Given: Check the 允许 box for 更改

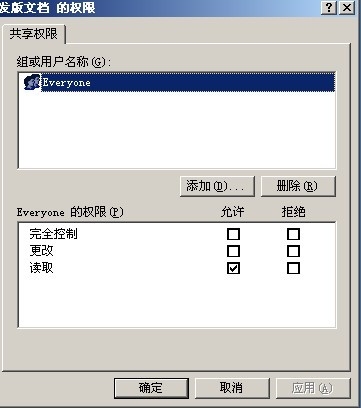Looking at the screenshot, I should point(233,251).
